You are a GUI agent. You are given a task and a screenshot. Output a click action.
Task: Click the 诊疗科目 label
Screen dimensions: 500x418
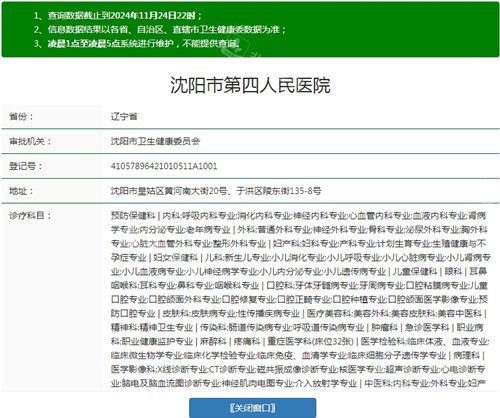click(30, 216)
